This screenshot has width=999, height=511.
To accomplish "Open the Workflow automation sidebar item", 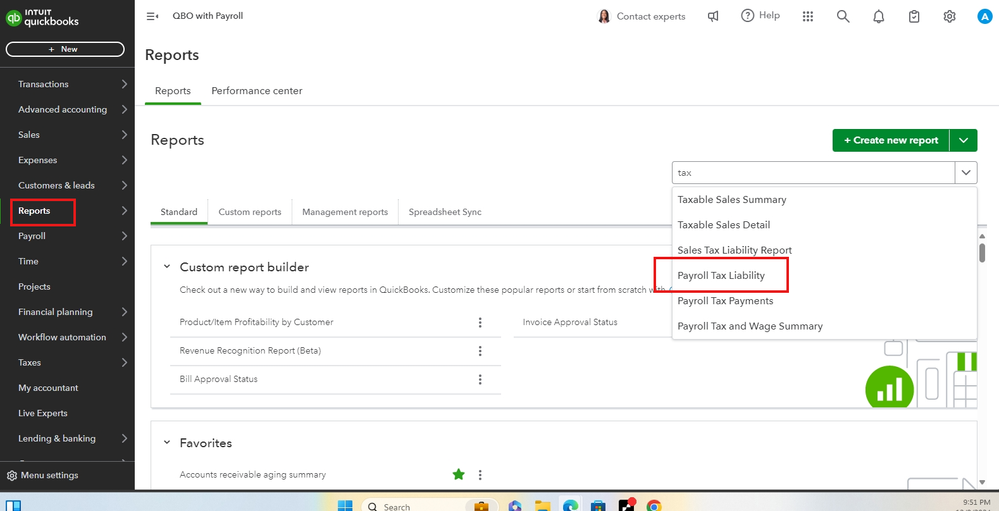I will click(61, 337).
